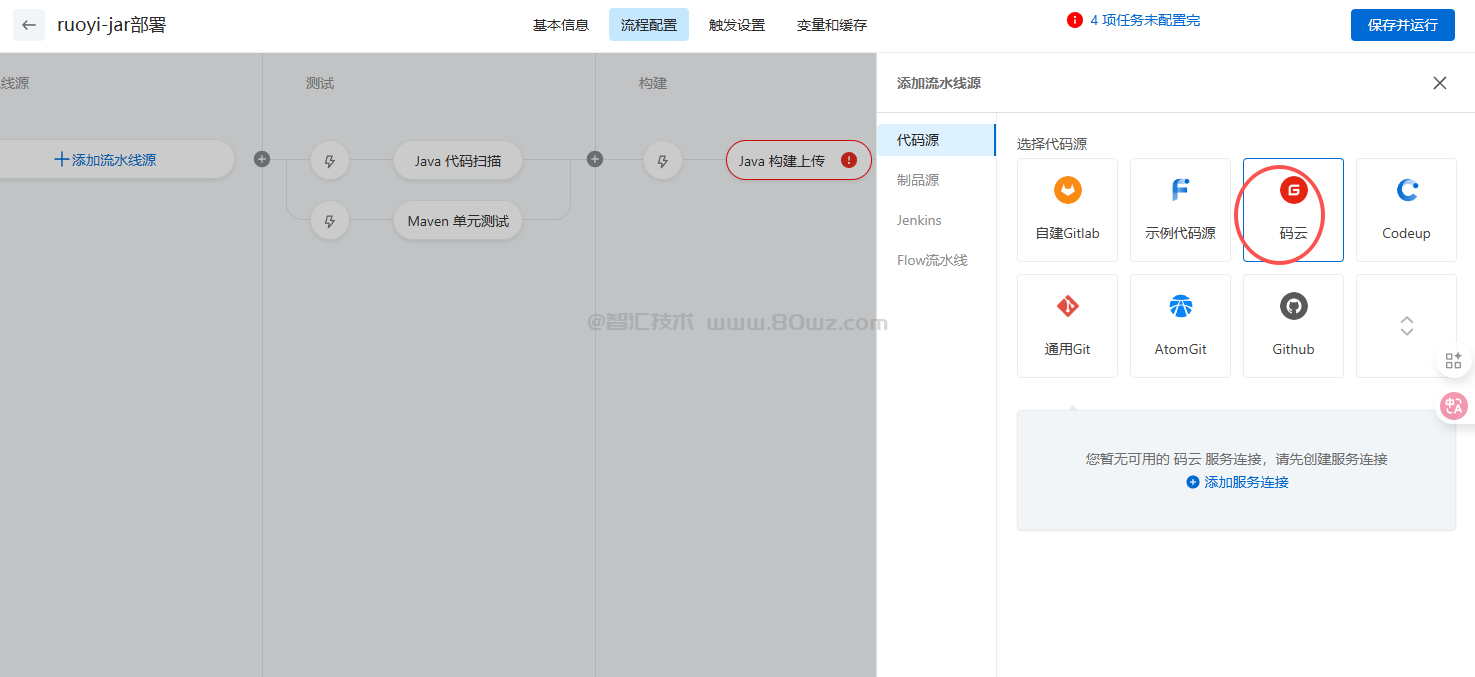This screenshot has width=1475, height=677.
Task: Pick the Codeup code source
Action: (x=1406, y=208)
